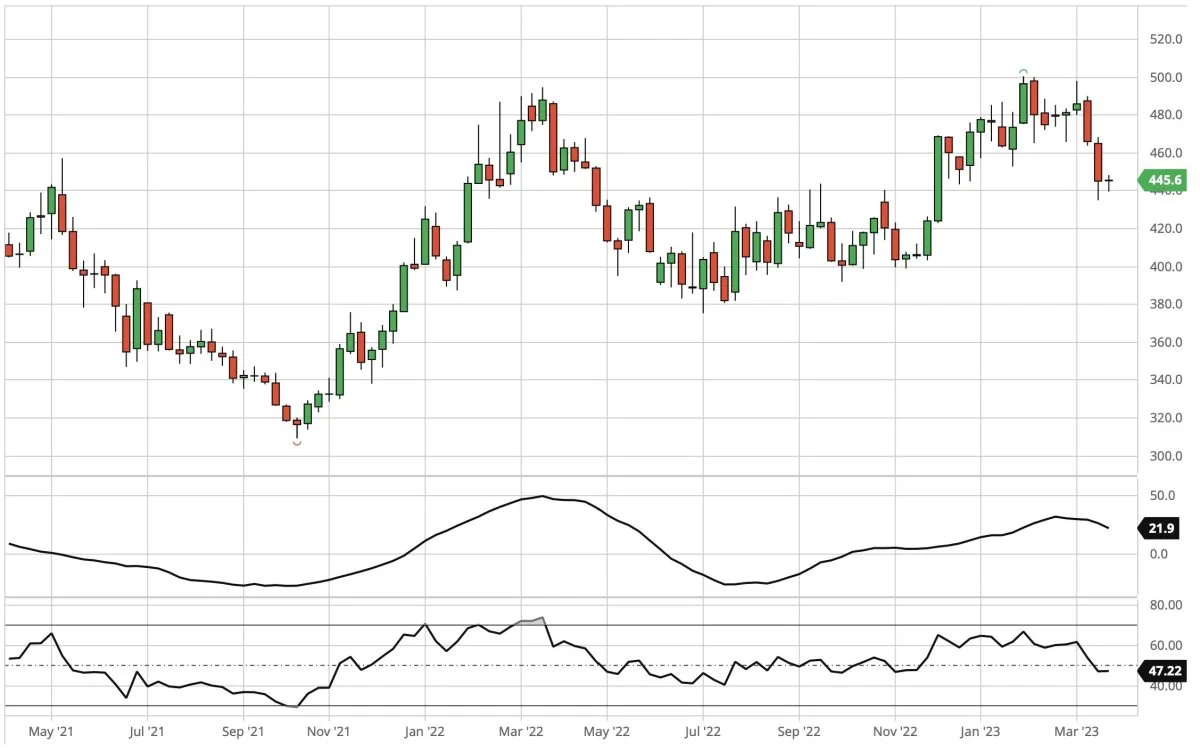
Task: Click the 520.0 price axis label
Action: [x=1166, y=39]
